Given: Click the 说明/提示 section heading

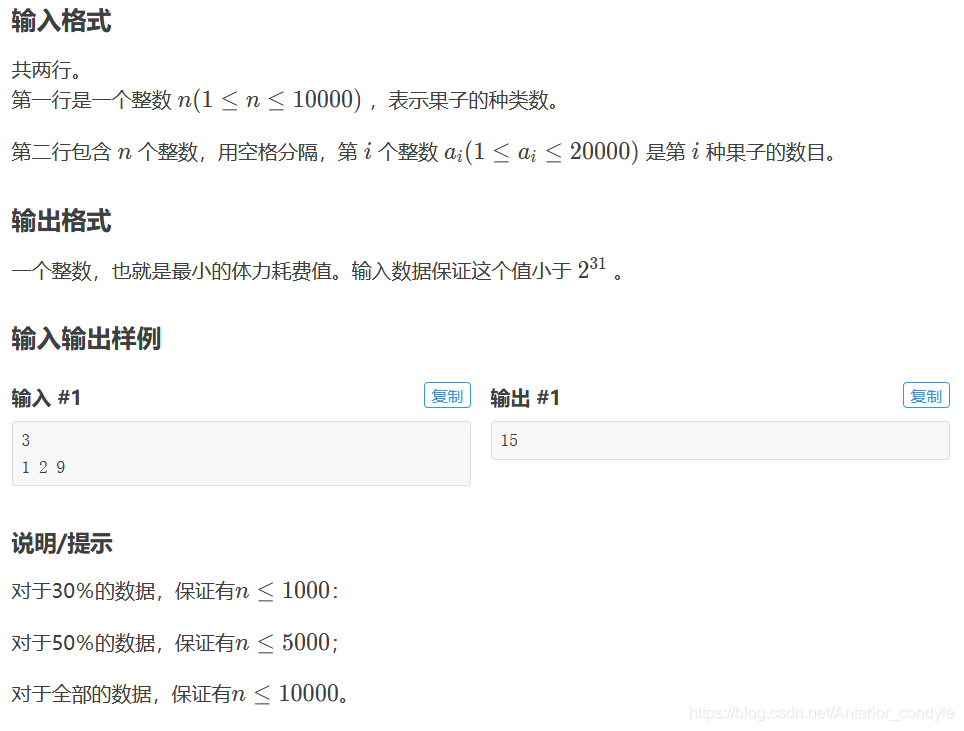Looking at the screenshot, I should (61, 543).
